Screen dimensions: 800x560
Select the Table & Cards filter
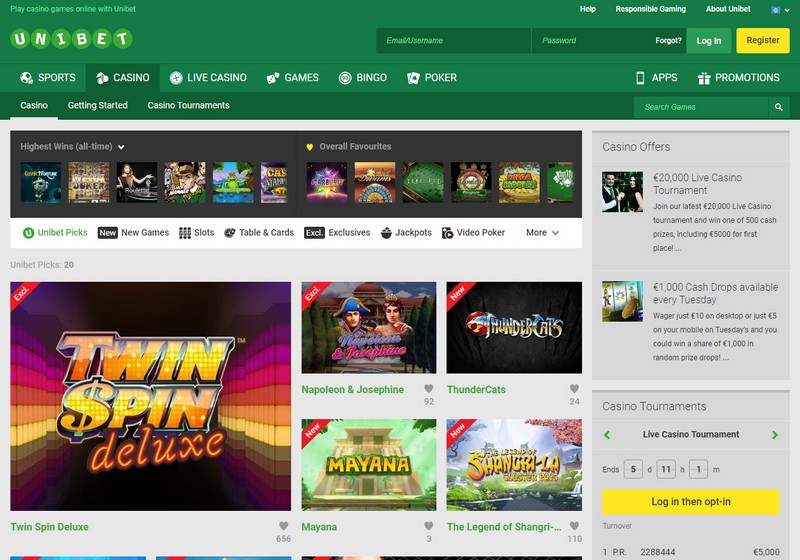[x=259, y=233]
